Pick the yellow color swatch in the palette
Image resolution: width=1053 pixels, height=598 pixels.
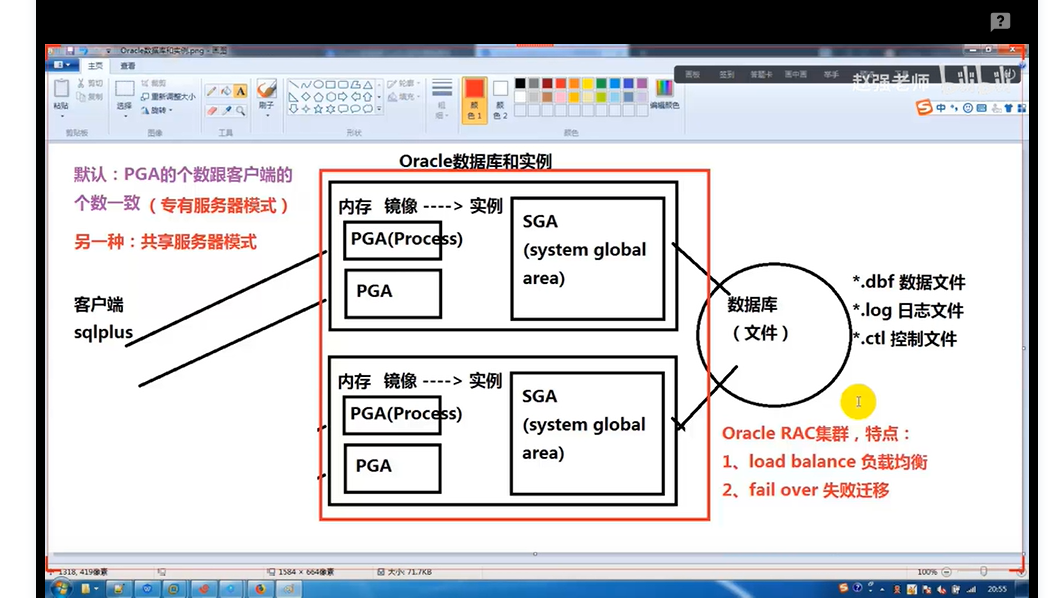[588, 83]
